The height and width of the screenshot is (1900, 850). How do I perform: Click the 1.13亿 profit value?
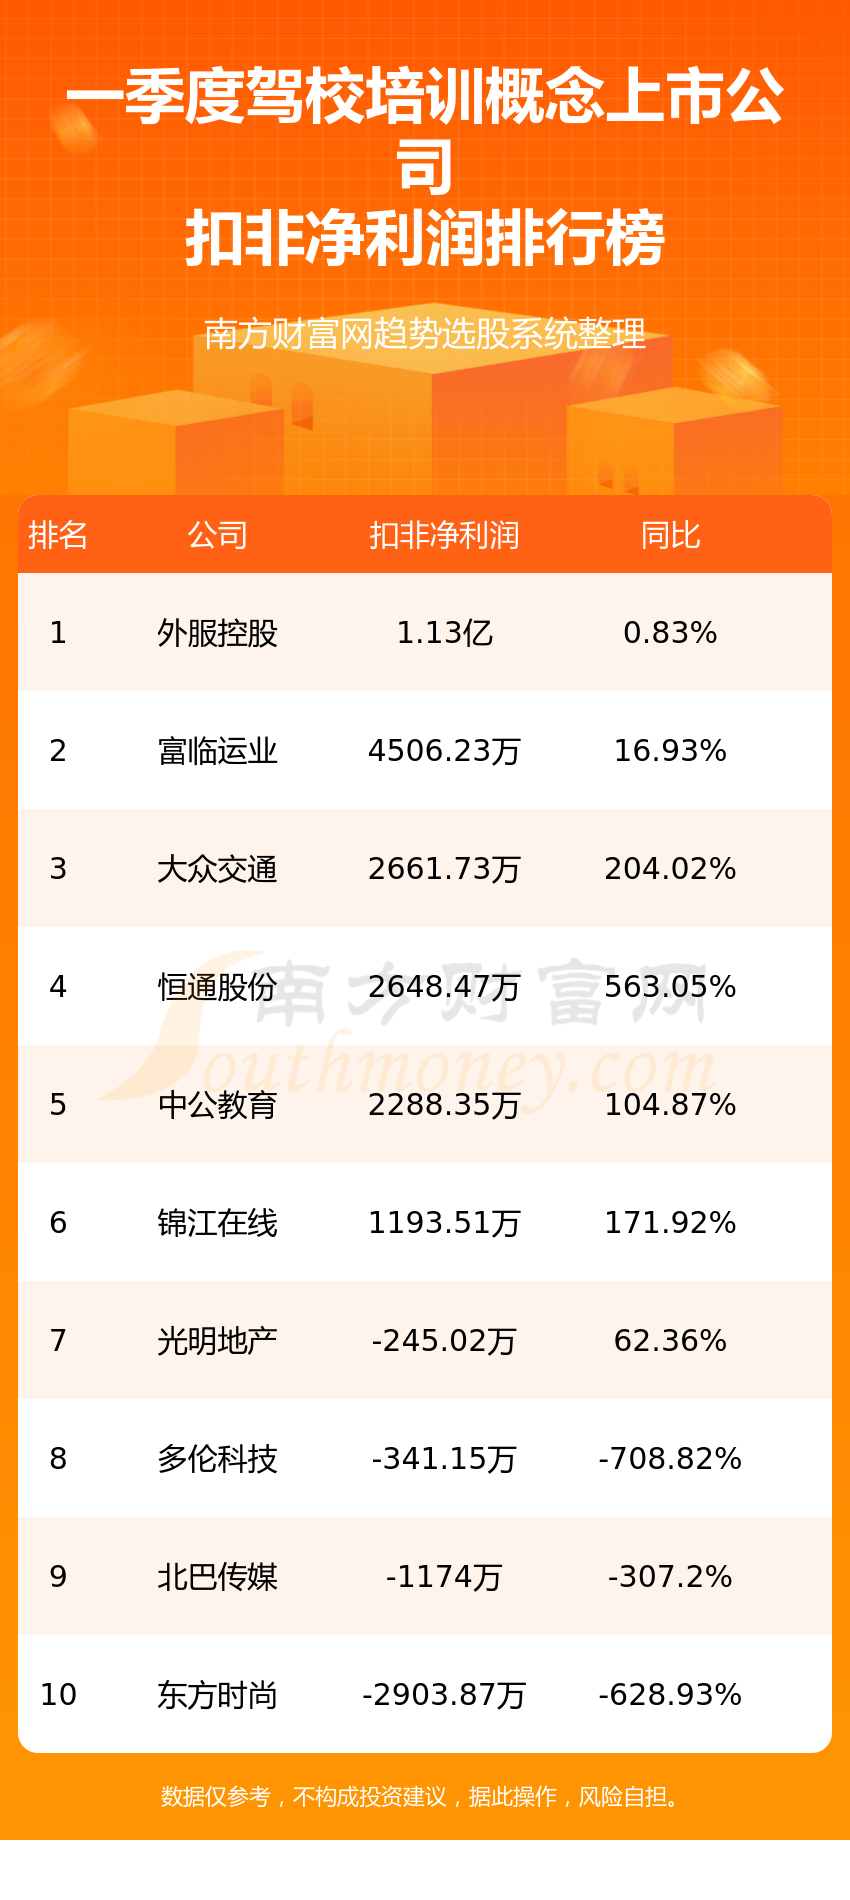(x=444, y=633)
